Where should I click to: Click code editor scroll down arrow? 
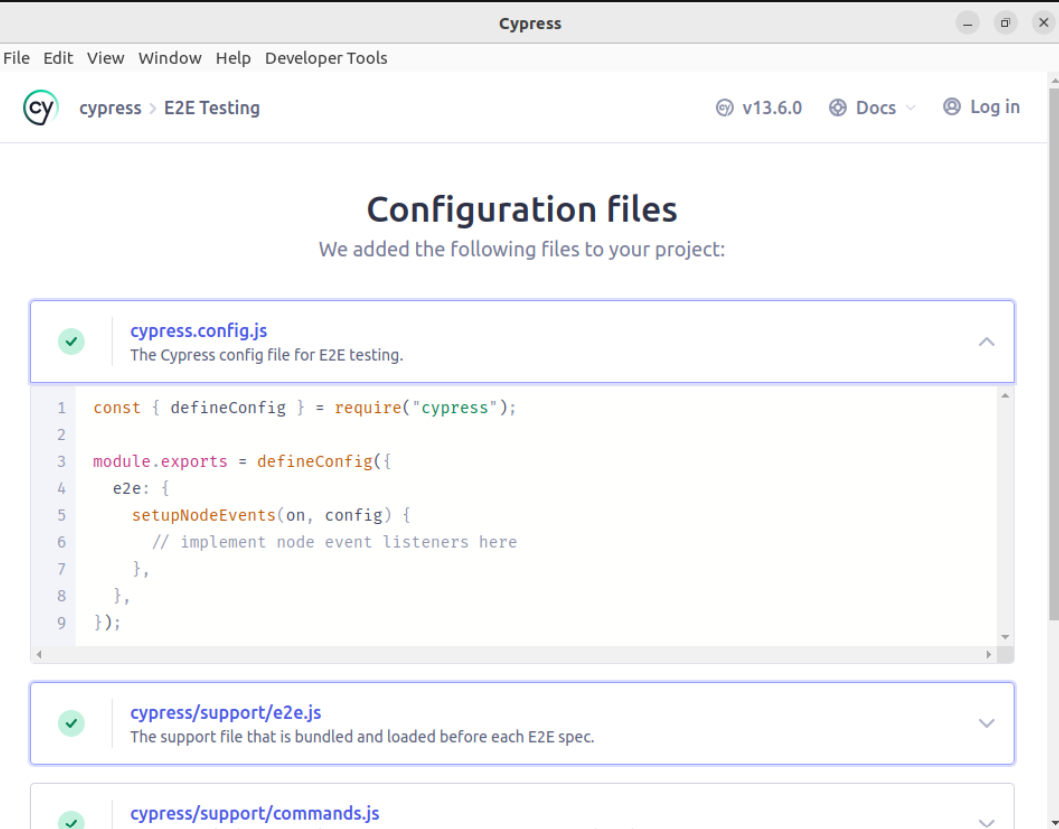pyautogui.click(x=1005, y=637)
